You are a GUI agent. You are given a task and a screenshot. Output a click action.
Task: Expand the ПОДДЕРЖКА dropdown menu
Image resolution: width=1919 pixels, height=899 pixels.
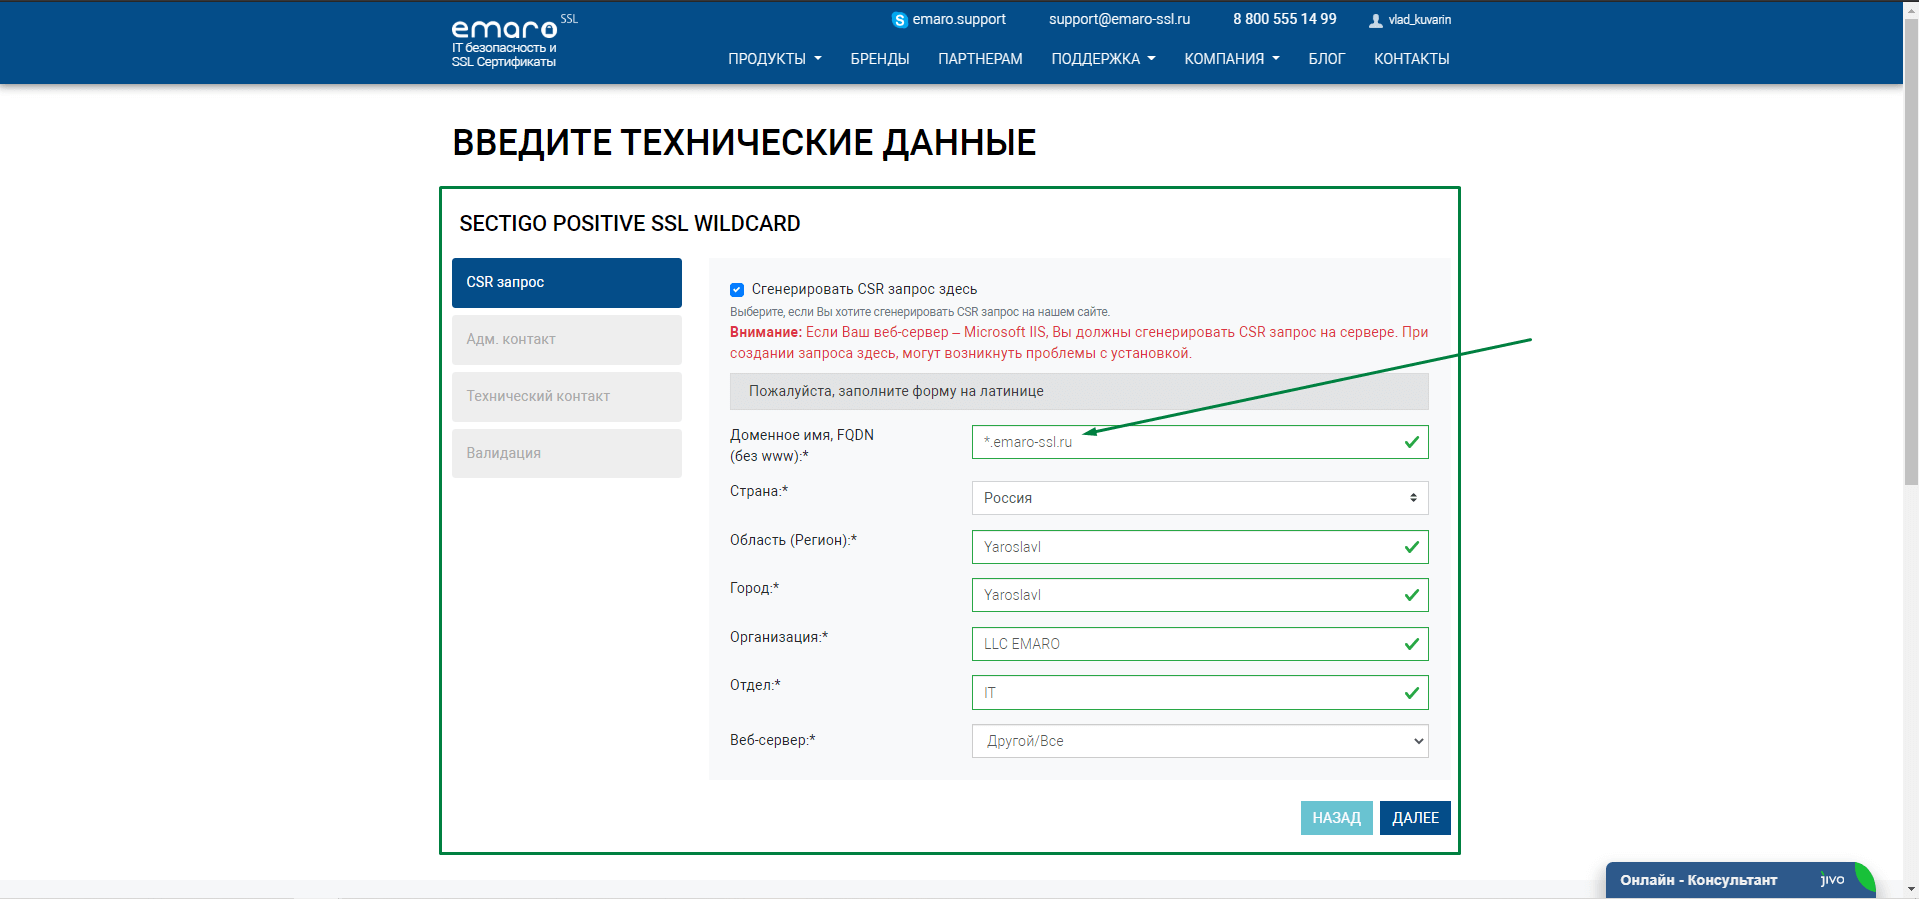coord(1103,59)
